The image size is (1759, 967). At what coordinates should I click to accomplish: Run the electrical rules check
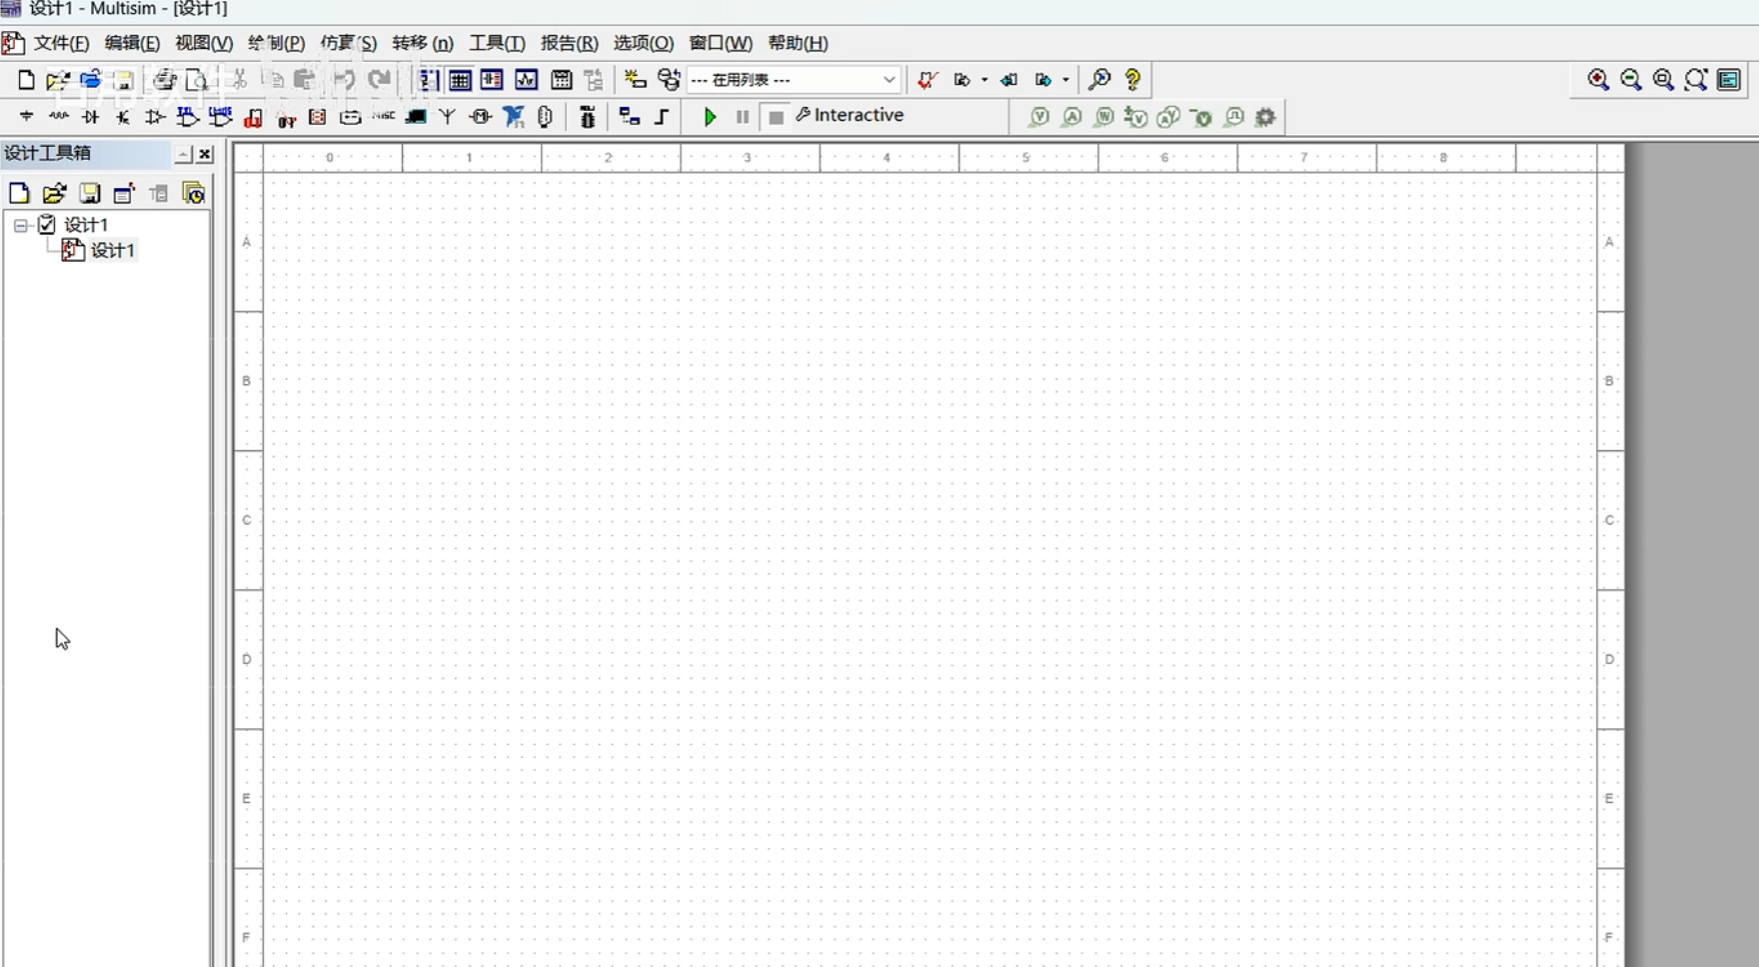pos(928,80)
